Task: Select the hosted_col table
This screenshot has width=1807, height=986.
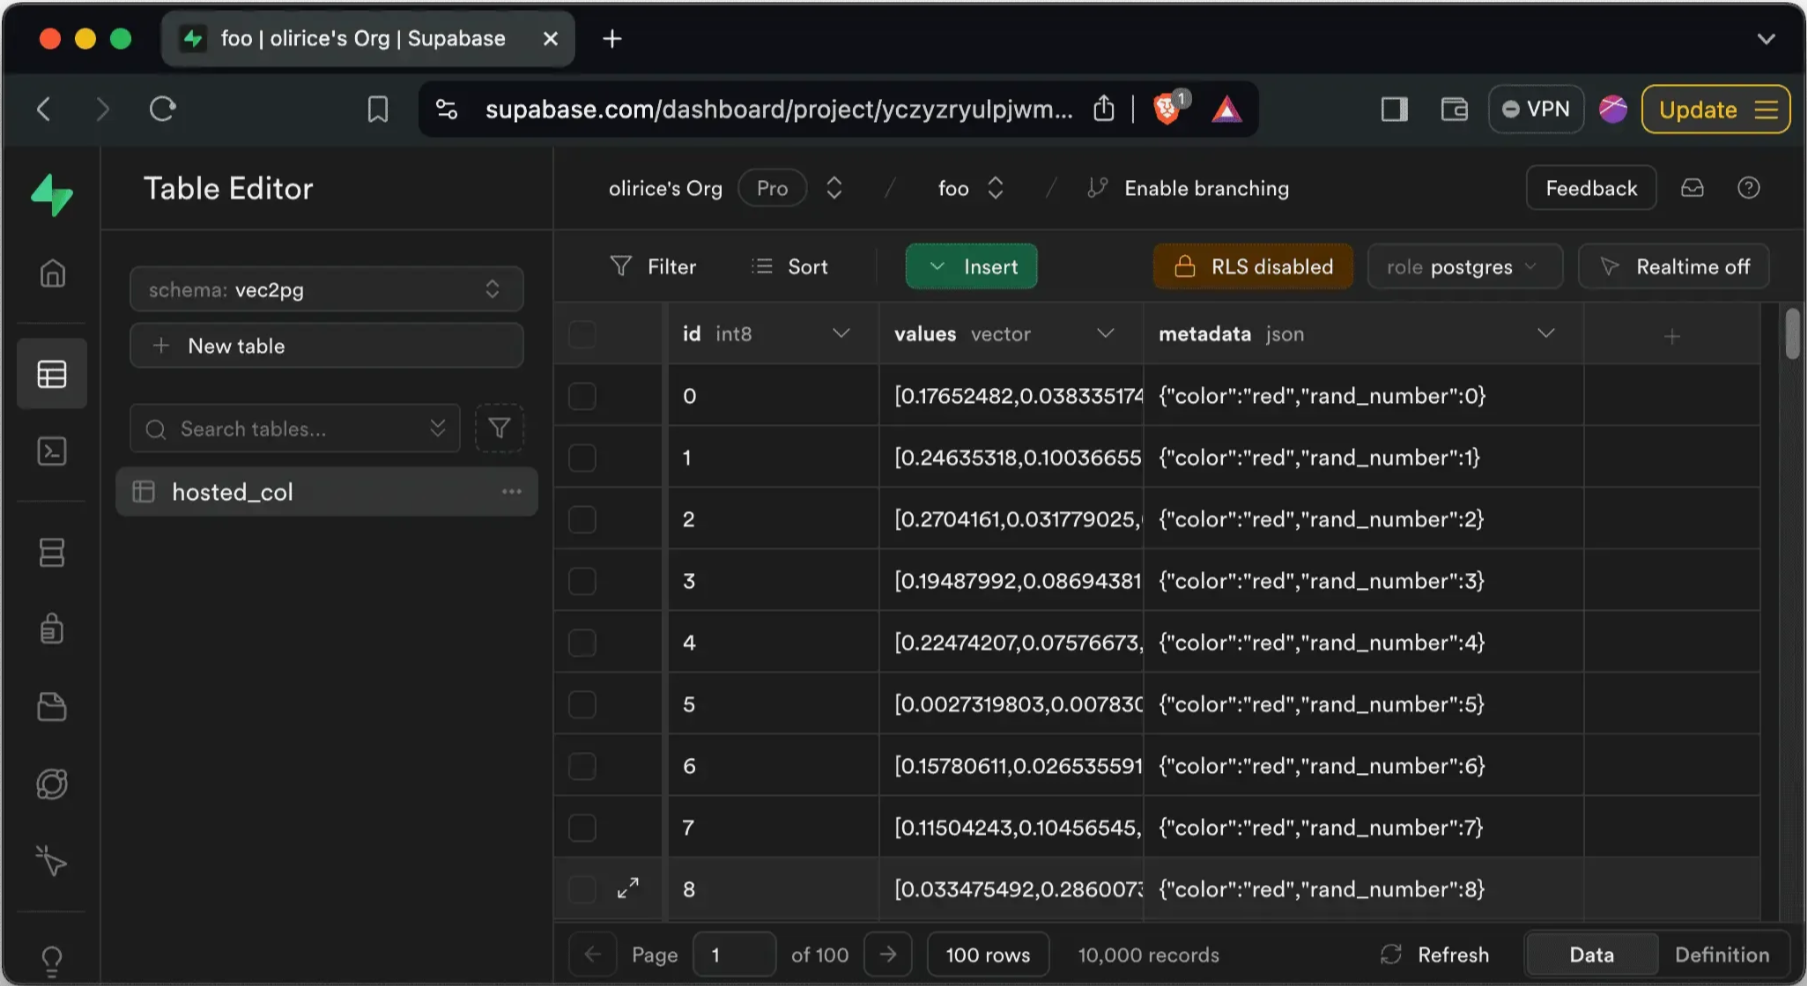Action: click(326, 491)
